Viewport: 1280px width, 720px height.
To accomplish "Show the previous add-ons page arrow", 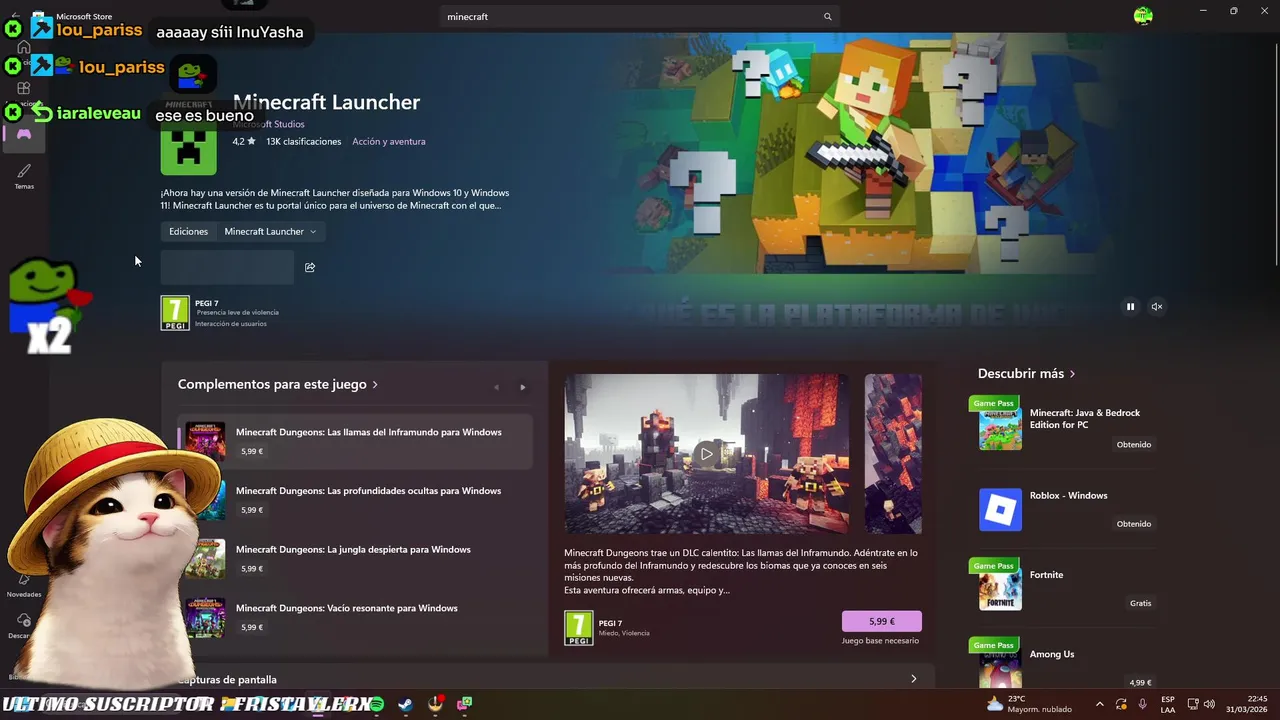I will pos(496,387).
